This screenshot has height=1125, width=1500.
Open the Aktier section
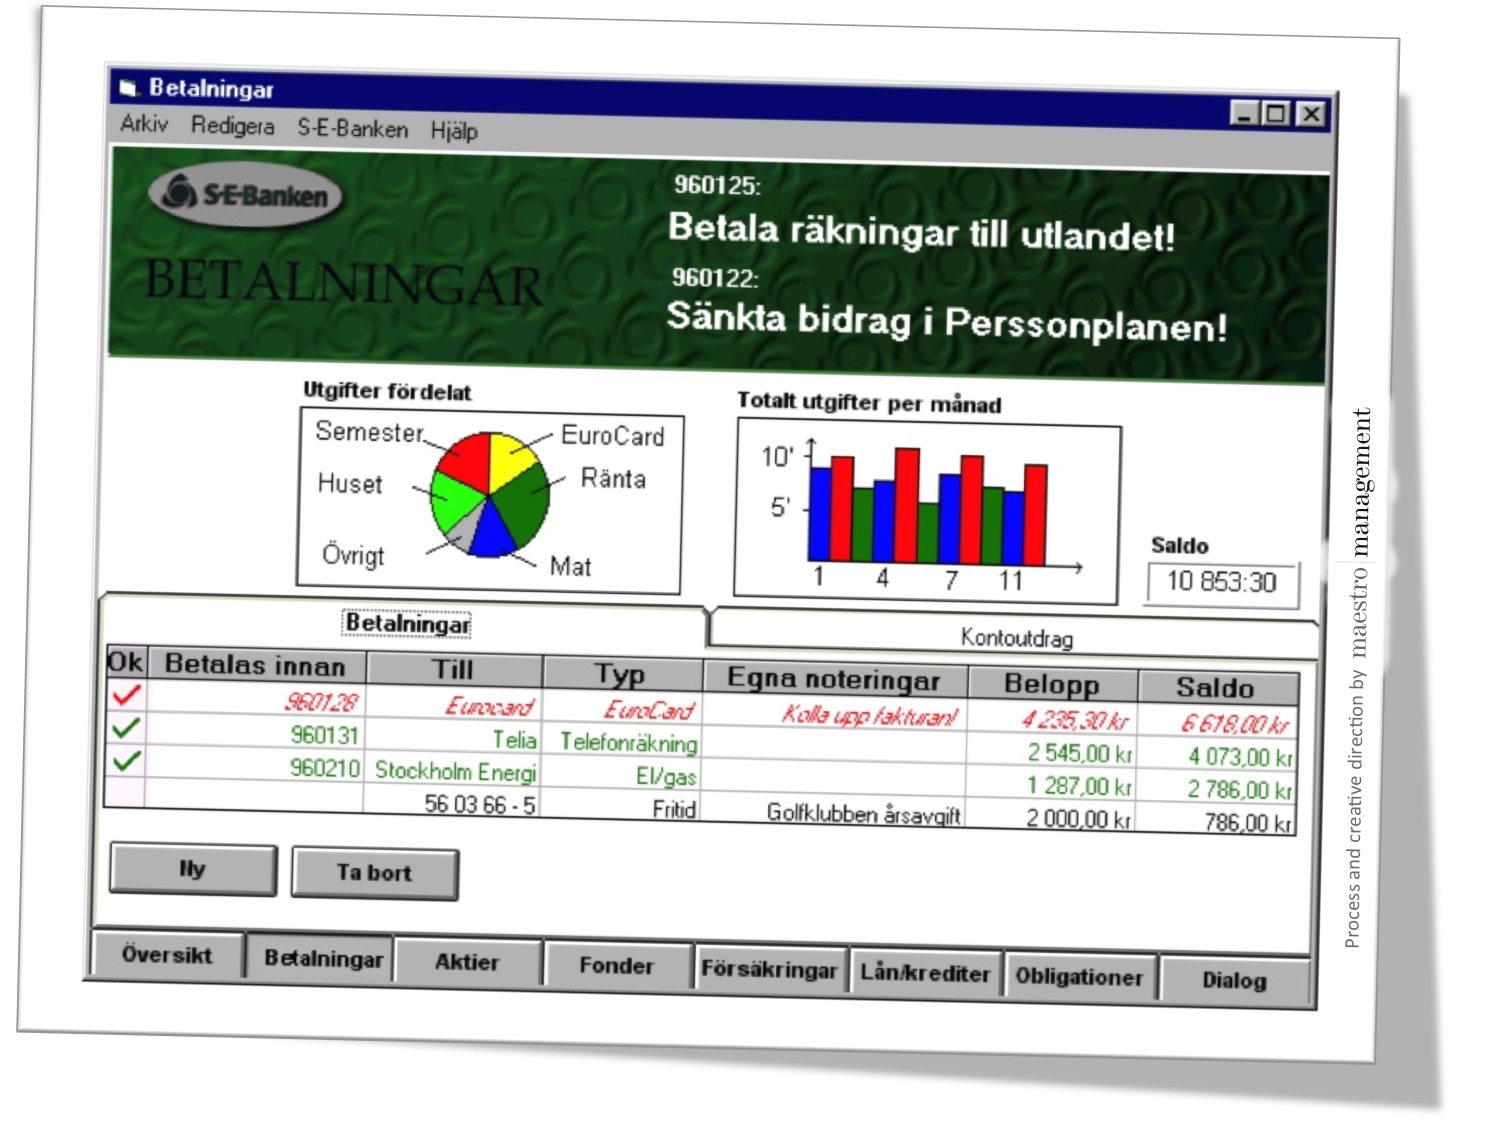pyautogui.click(x=467, y=962)
